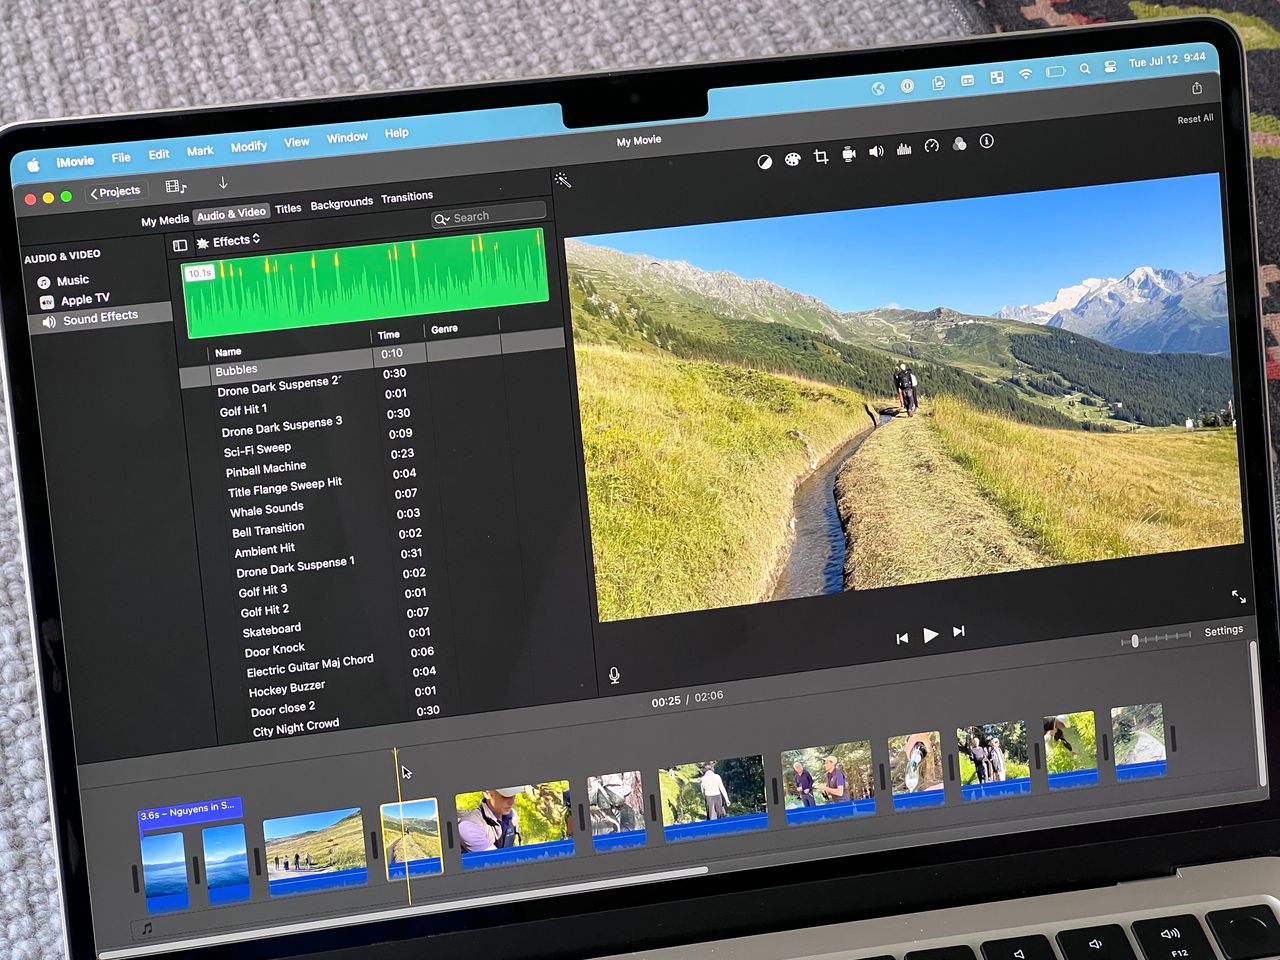This screenshot has width=1280, height=960.
Task: Select Sound Effects in the sidebar
Action: point(100,318)
